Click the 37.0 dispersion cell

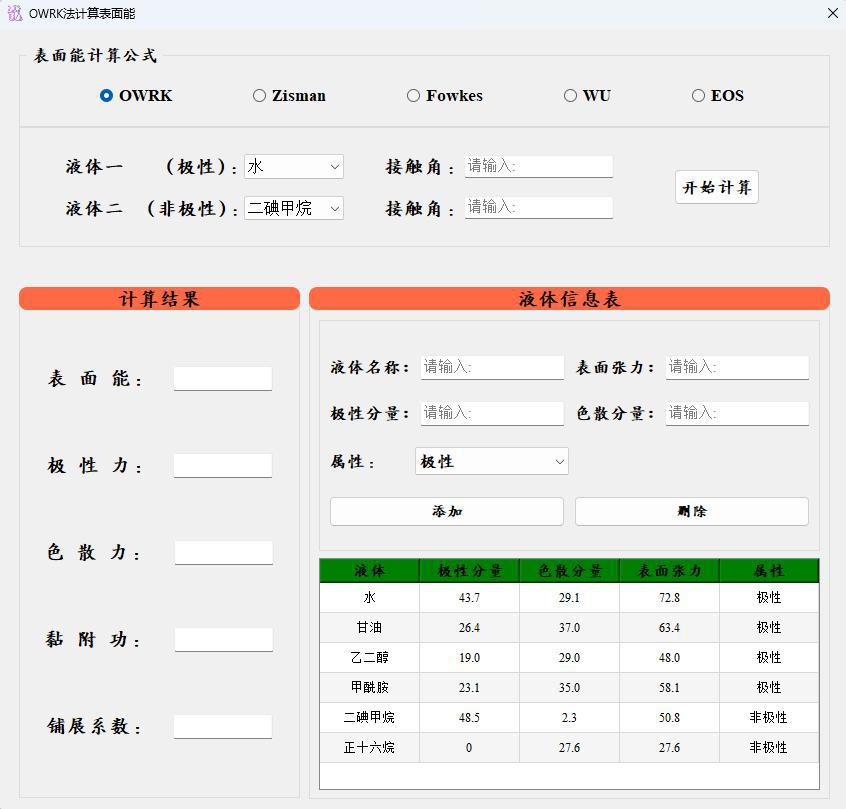569,628
